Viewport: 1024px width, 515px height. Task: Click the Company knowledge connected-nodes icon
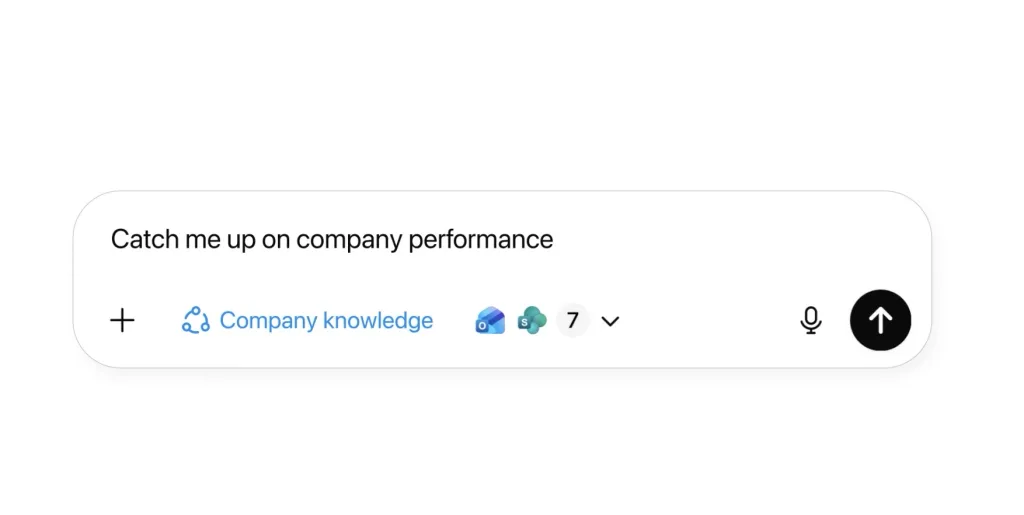point(195,320)
